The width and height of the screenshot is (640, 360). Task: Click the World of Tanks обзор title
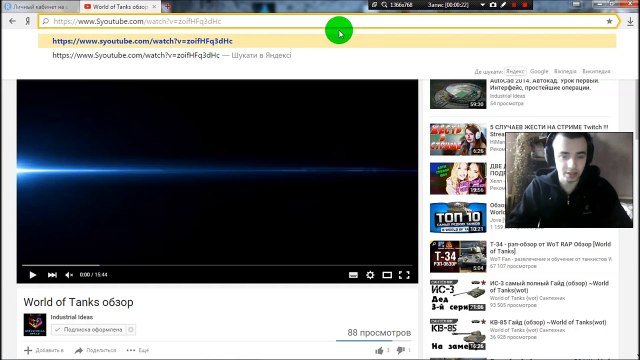click(78, 302)
